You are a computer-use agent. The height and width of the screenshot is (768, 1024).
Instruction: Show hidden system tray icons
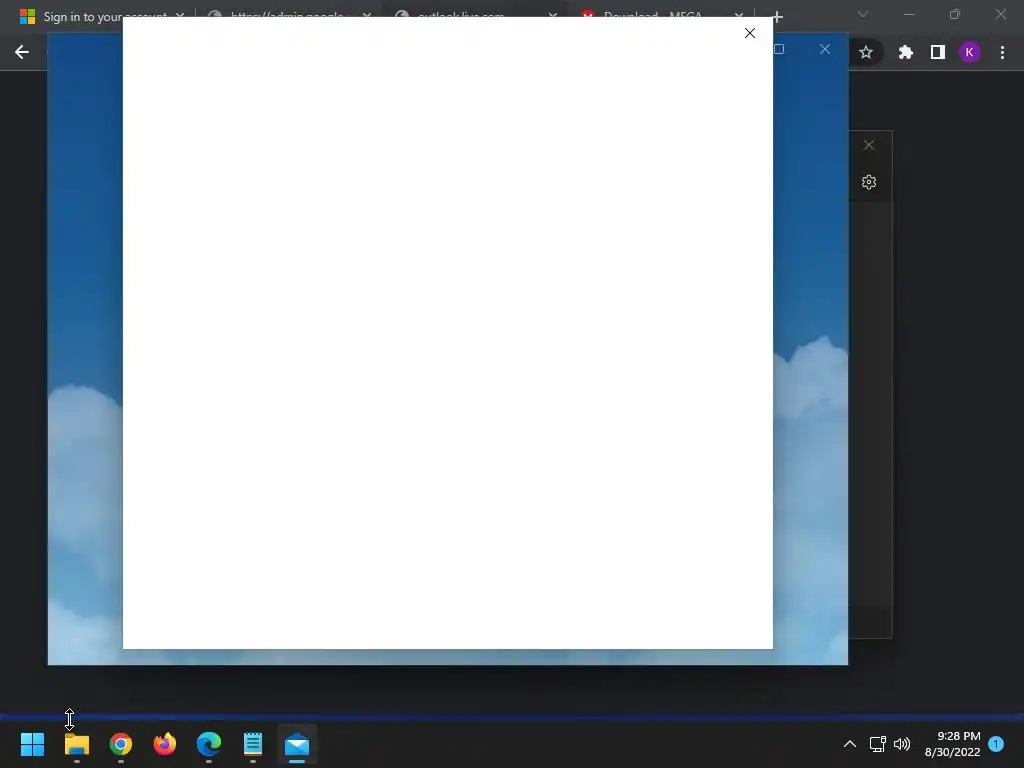850,744
